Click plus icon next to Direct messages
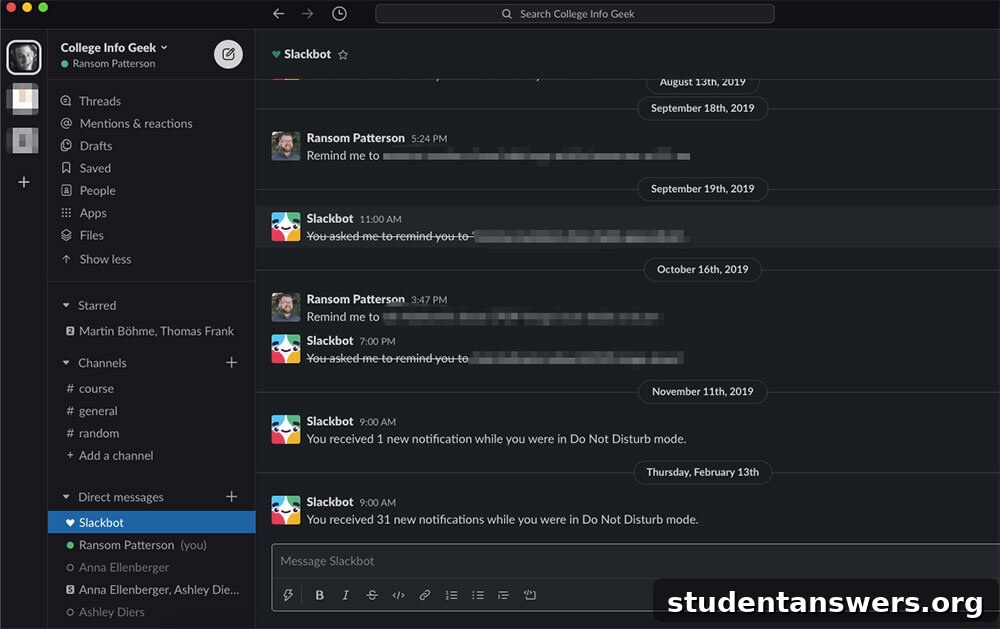Viewport: 1000px width, 629px height. click(x=232, y=496)
